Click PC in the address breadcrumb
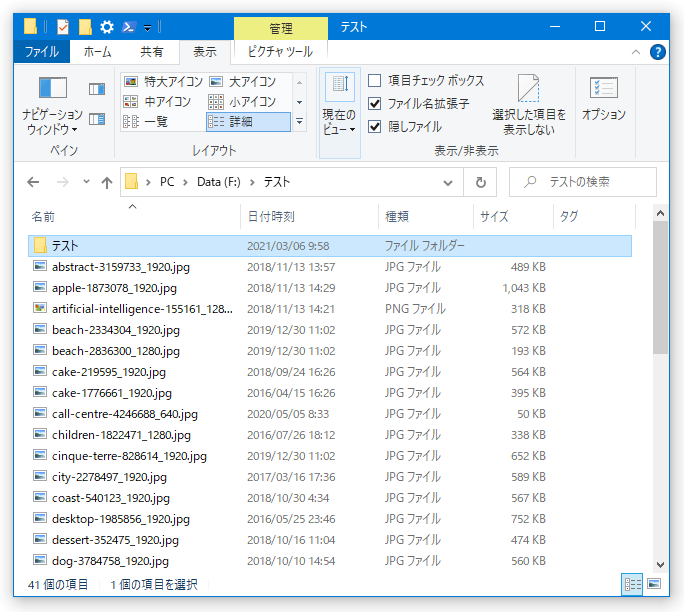 (x=167, y=182)
